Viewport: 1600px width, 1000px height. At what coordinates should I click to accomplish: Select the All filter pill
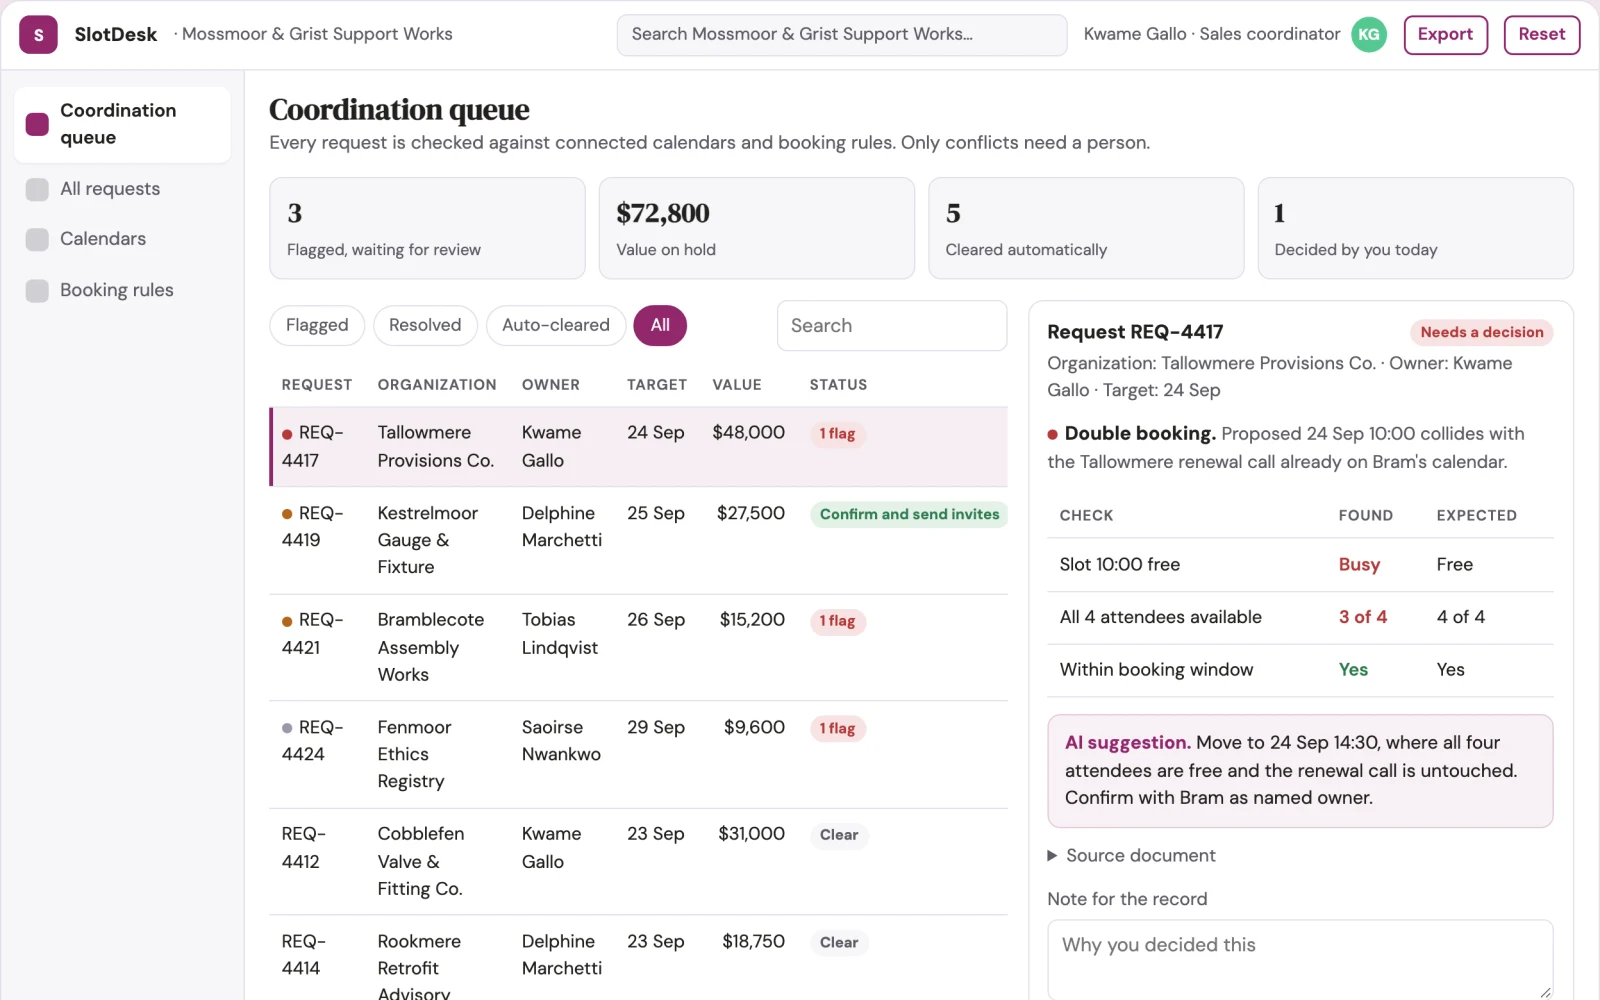[x=660, y=325]
